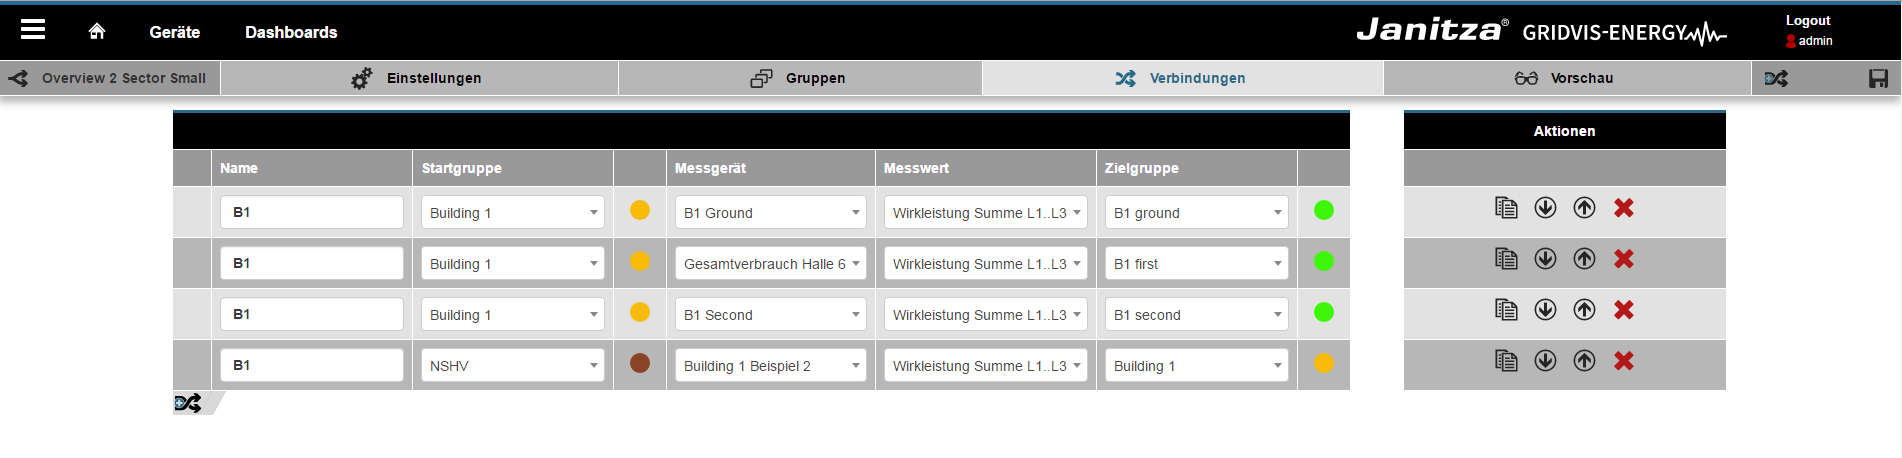Expand Startgruppe dropdown showing NSHV
Viewport: 1902px width, 458px height.
pyautogui.click(x=511, y=365)
